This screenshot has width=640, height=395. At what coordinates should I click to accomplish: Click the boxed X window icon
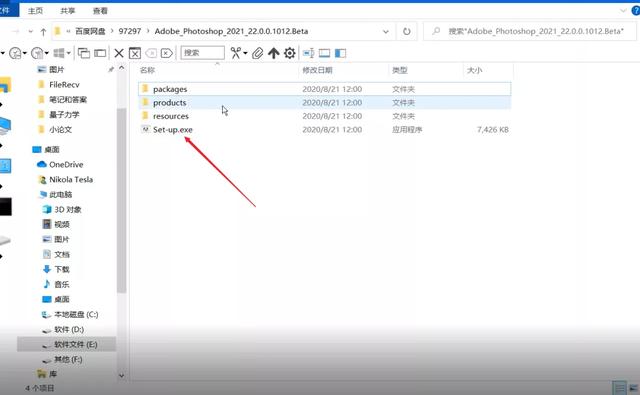[x=135, y=53]
